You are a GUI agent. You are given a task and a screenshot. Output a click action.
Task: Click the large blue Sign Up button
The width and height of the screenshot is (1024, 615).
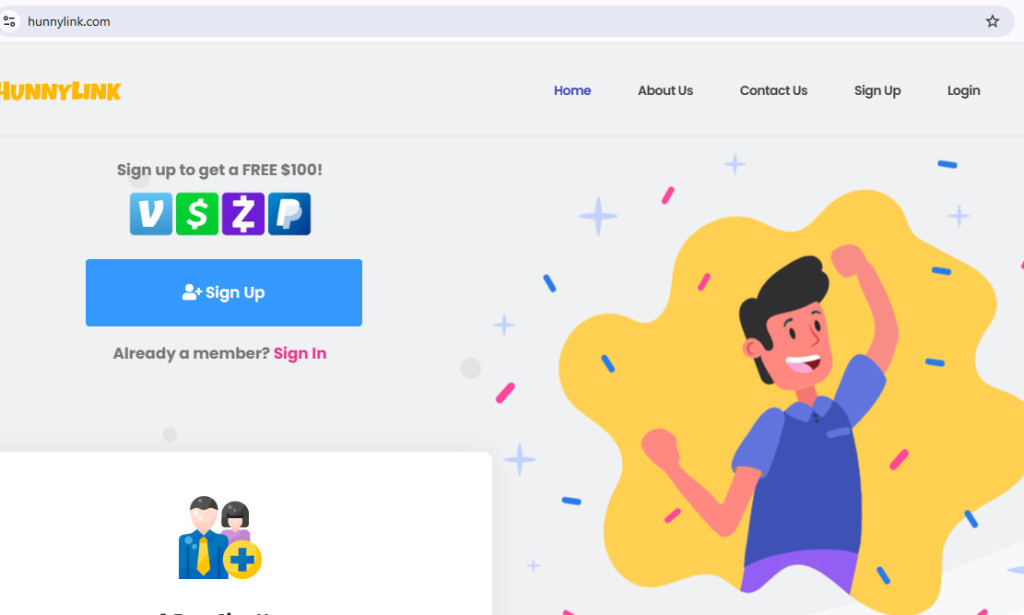(224, 292)
